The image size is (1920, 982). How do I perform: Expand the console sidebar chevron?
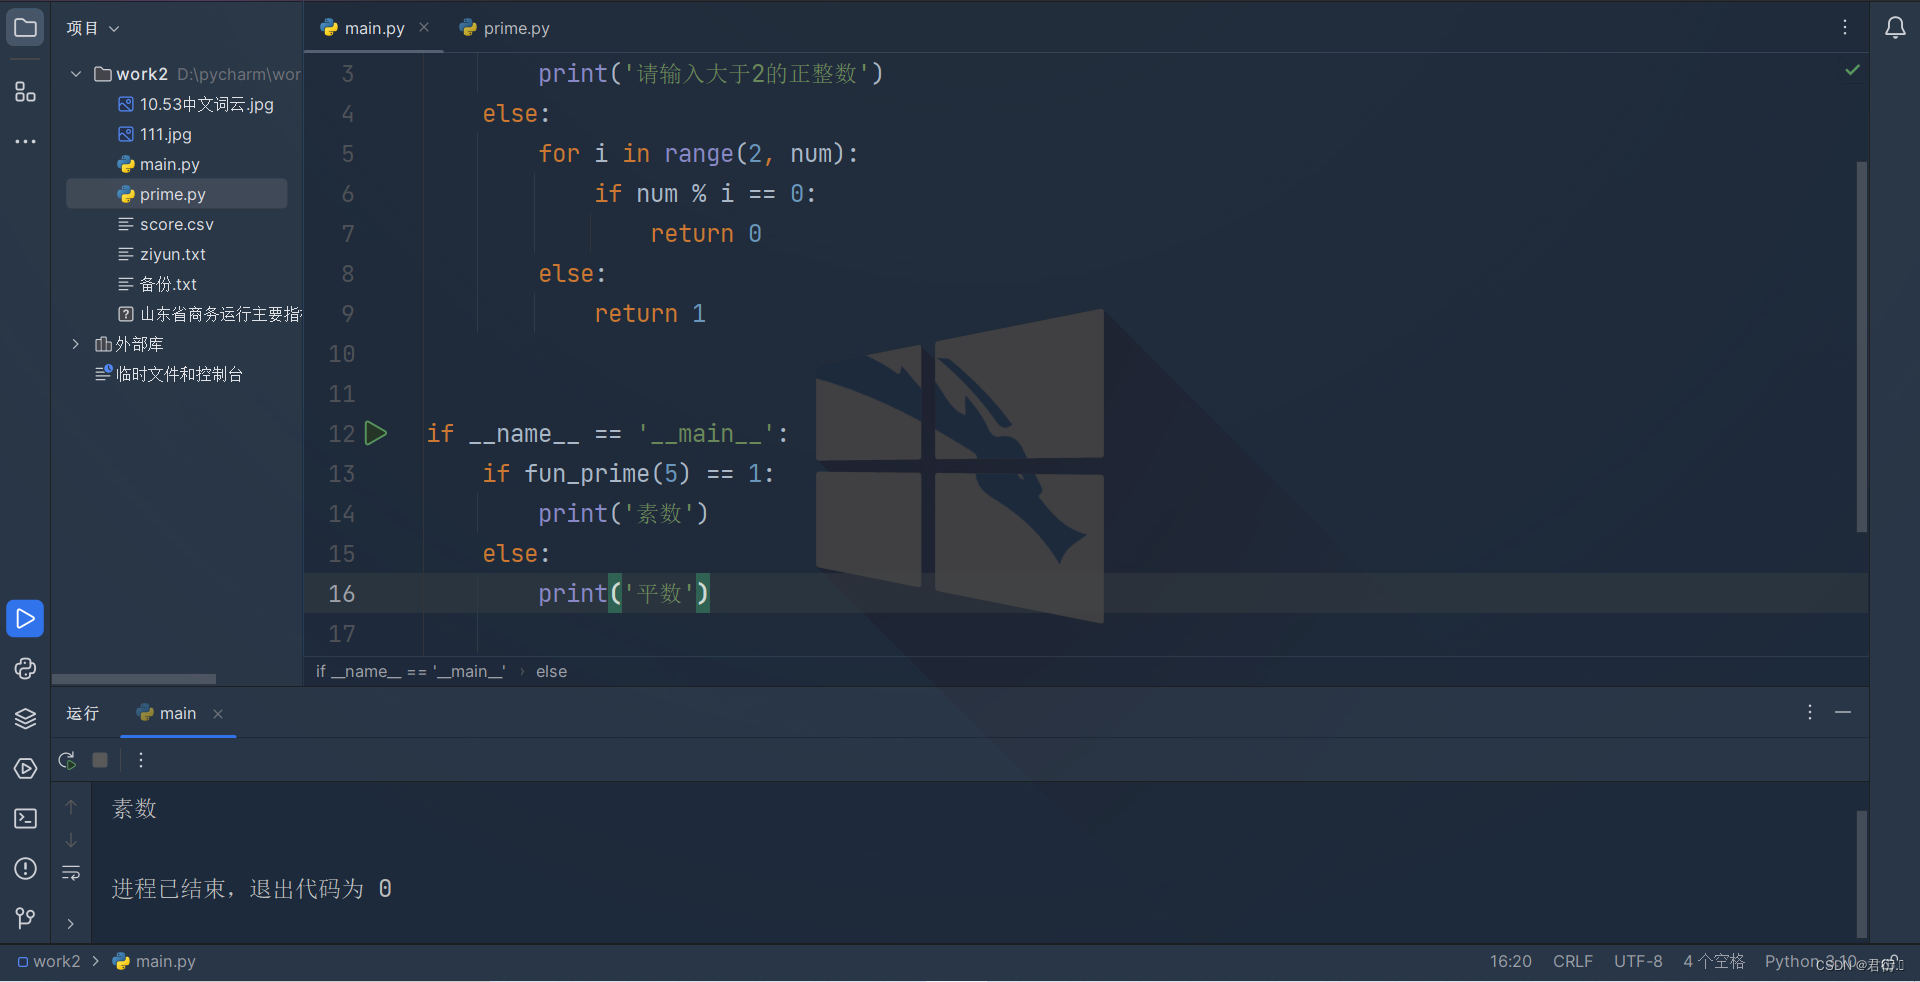pos(71,923)
